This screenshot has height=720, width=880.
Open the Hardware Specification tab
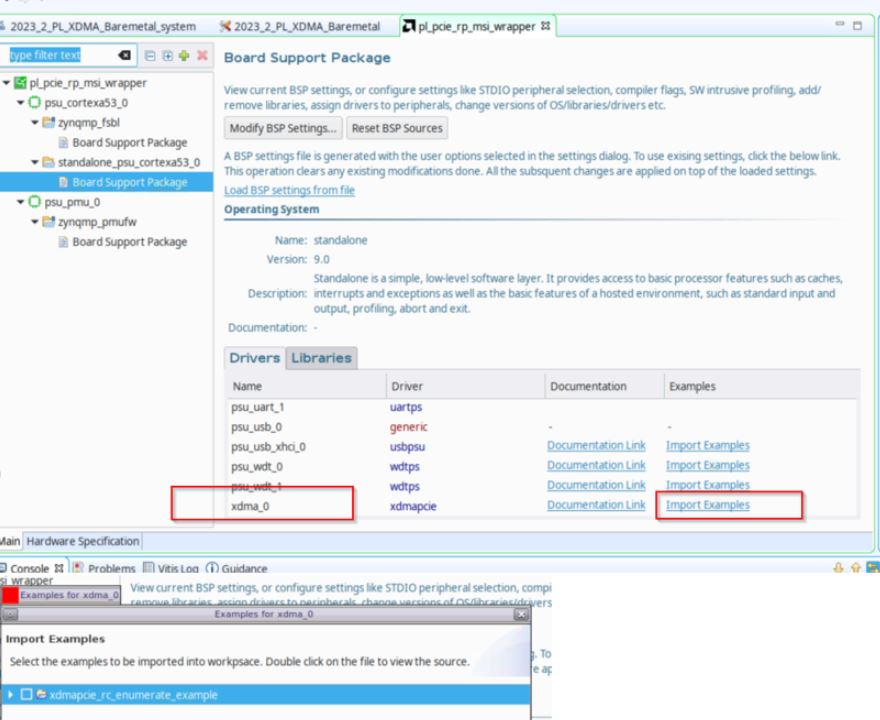click(x=84, y=541)
